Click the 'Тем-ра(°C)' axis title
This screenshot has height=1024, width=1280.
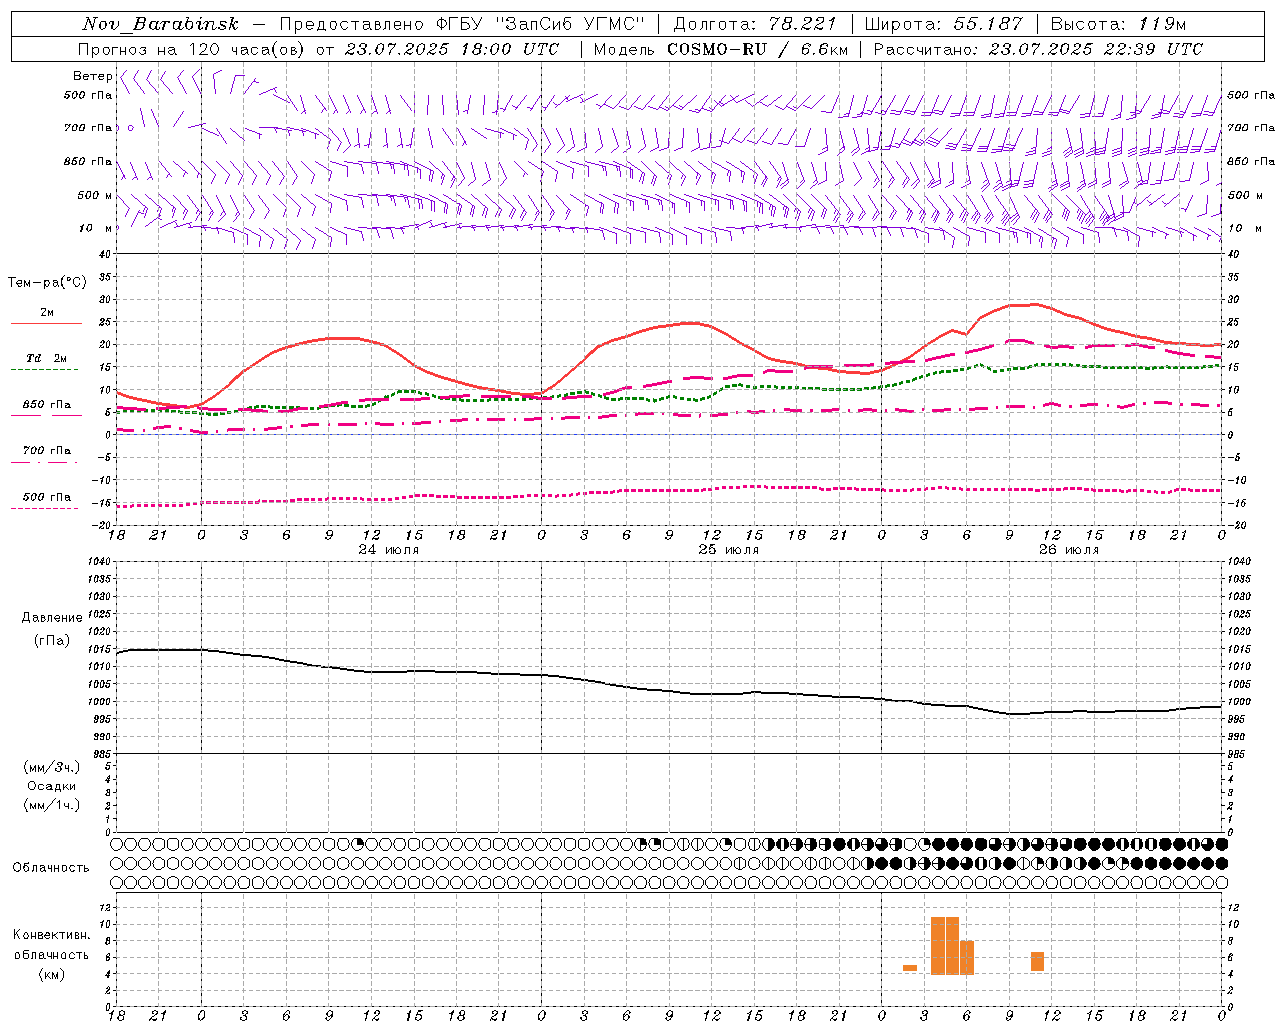point(47,283)
